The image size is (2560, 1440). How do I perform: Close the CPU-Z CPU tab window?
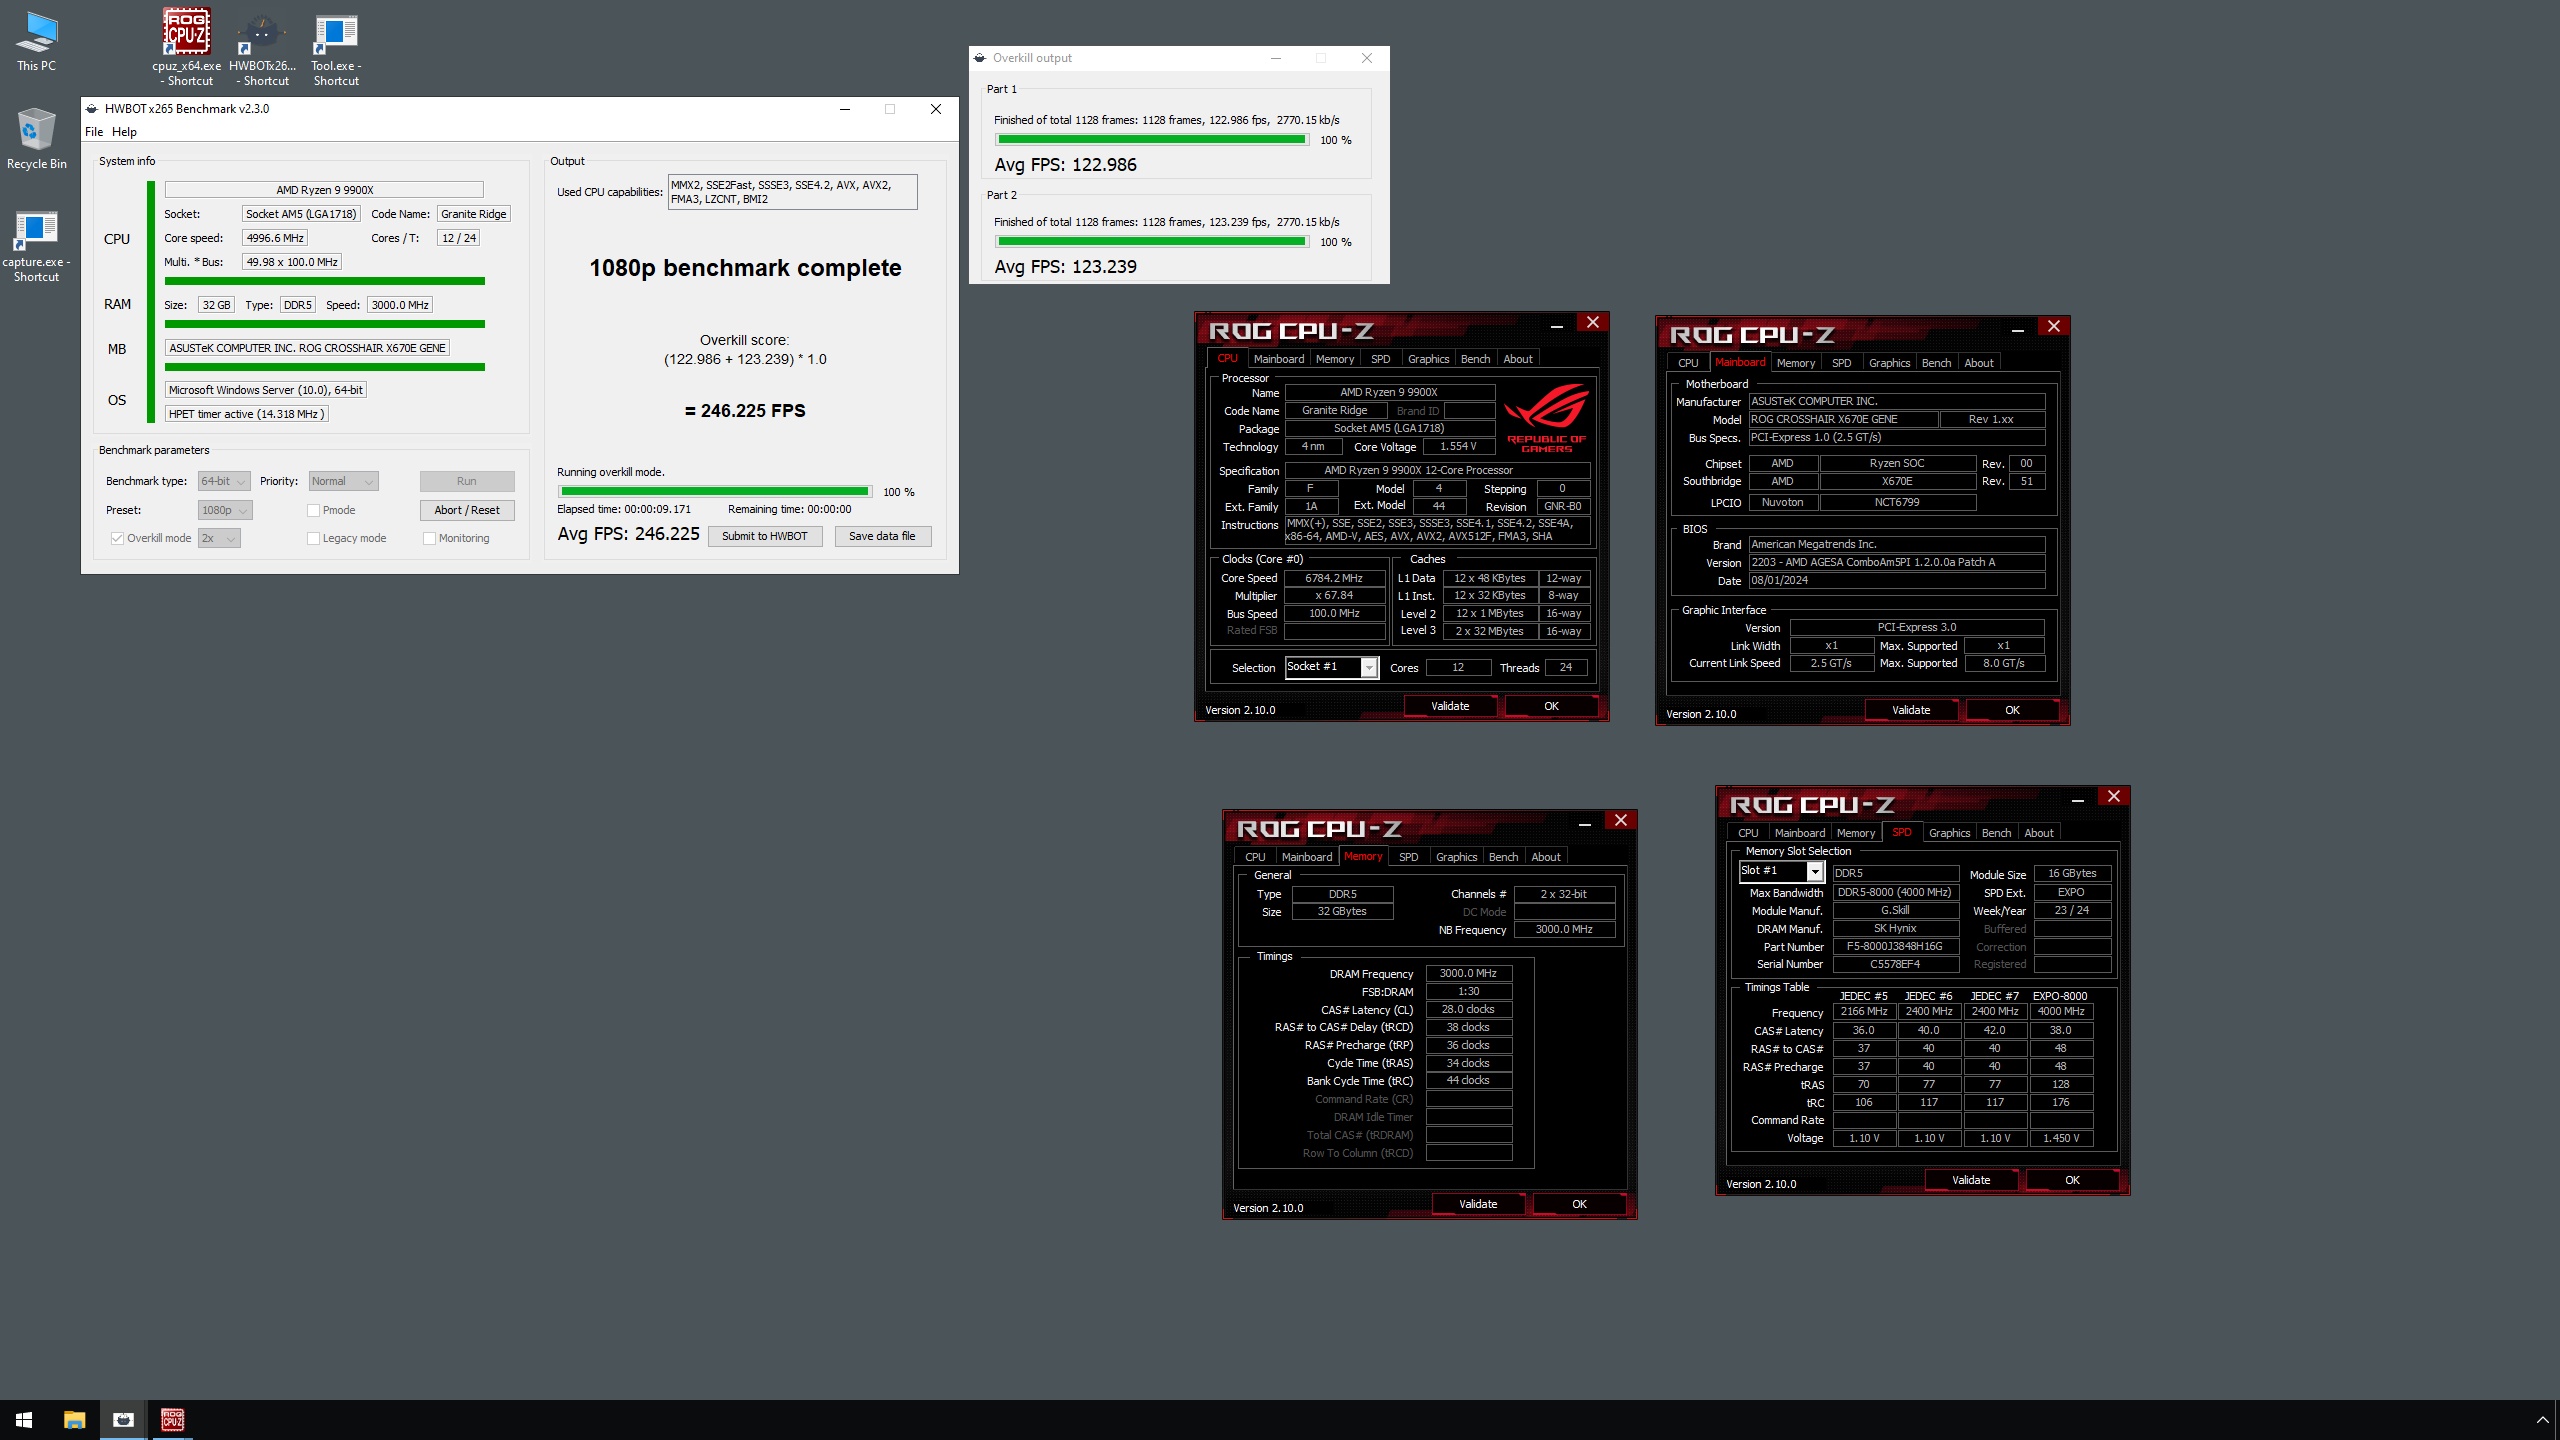pos(1593,322)
